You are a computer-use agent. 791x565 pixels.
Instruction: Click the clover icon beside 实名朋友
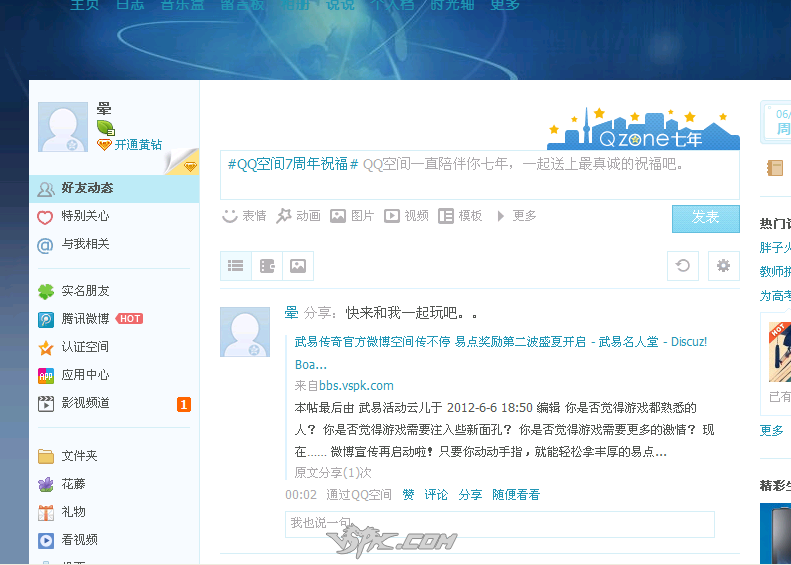pyautogui.click(x=45, y=292)
